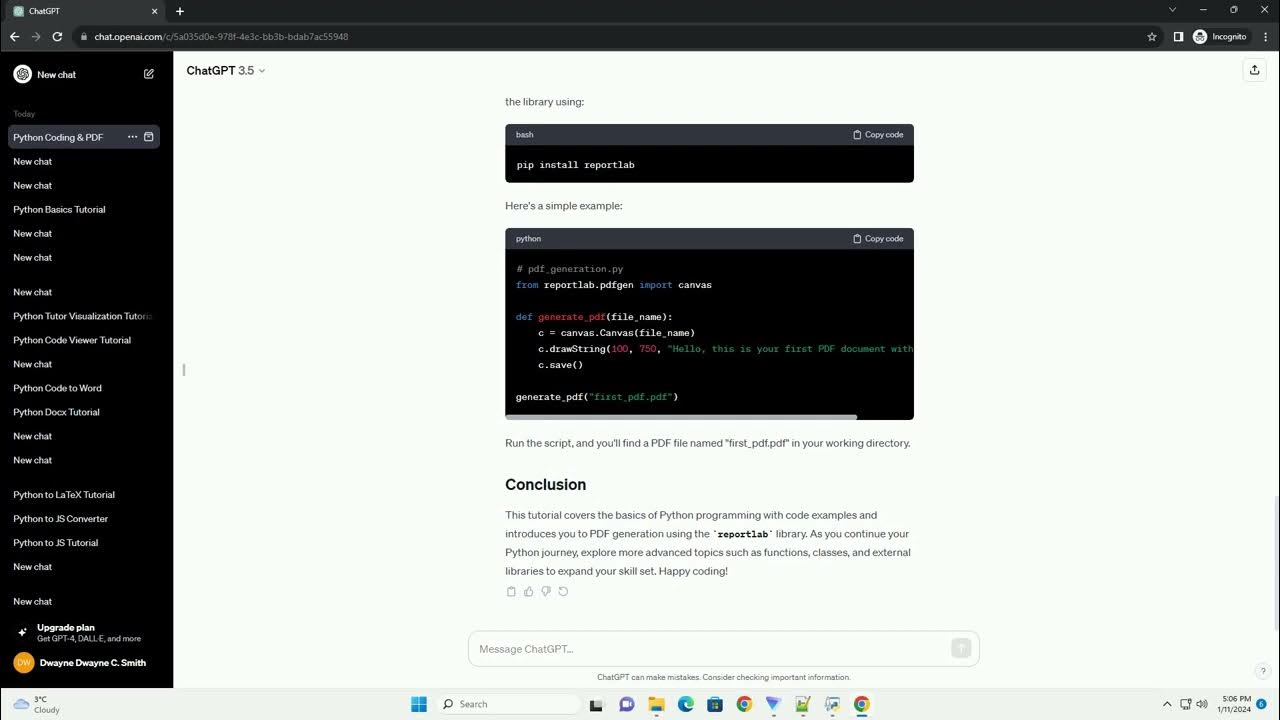Image resolution: width=1280 pixels, height=720 pixels.
Task: Bookmark this page with the star icon
Action: pos(1152,36)
